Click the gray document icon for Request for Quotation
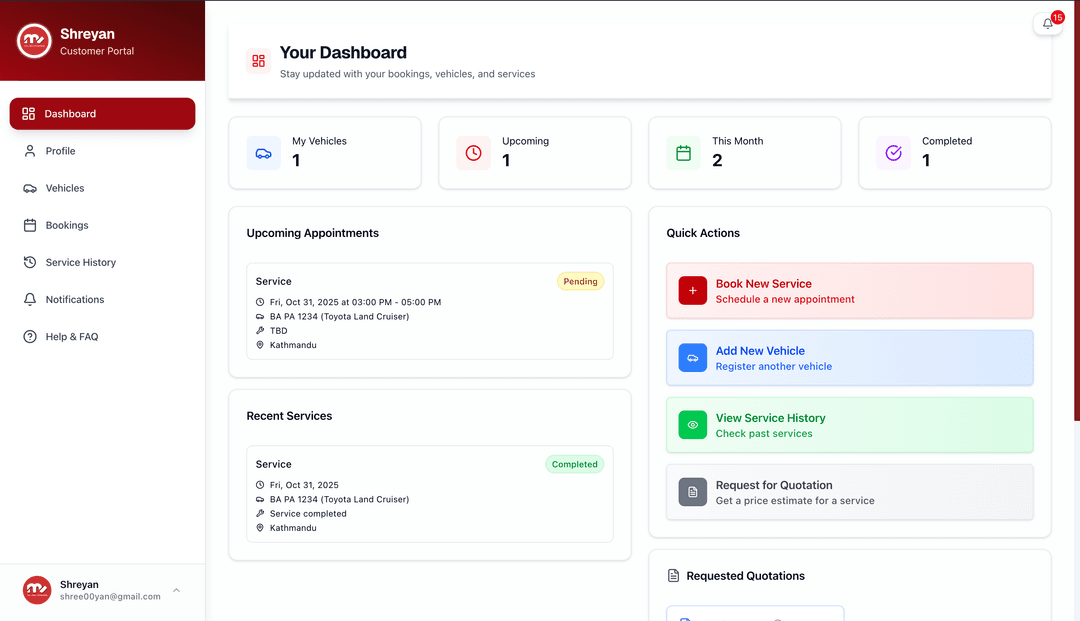This screenshot has height=621, width=1080. [692, 492]
